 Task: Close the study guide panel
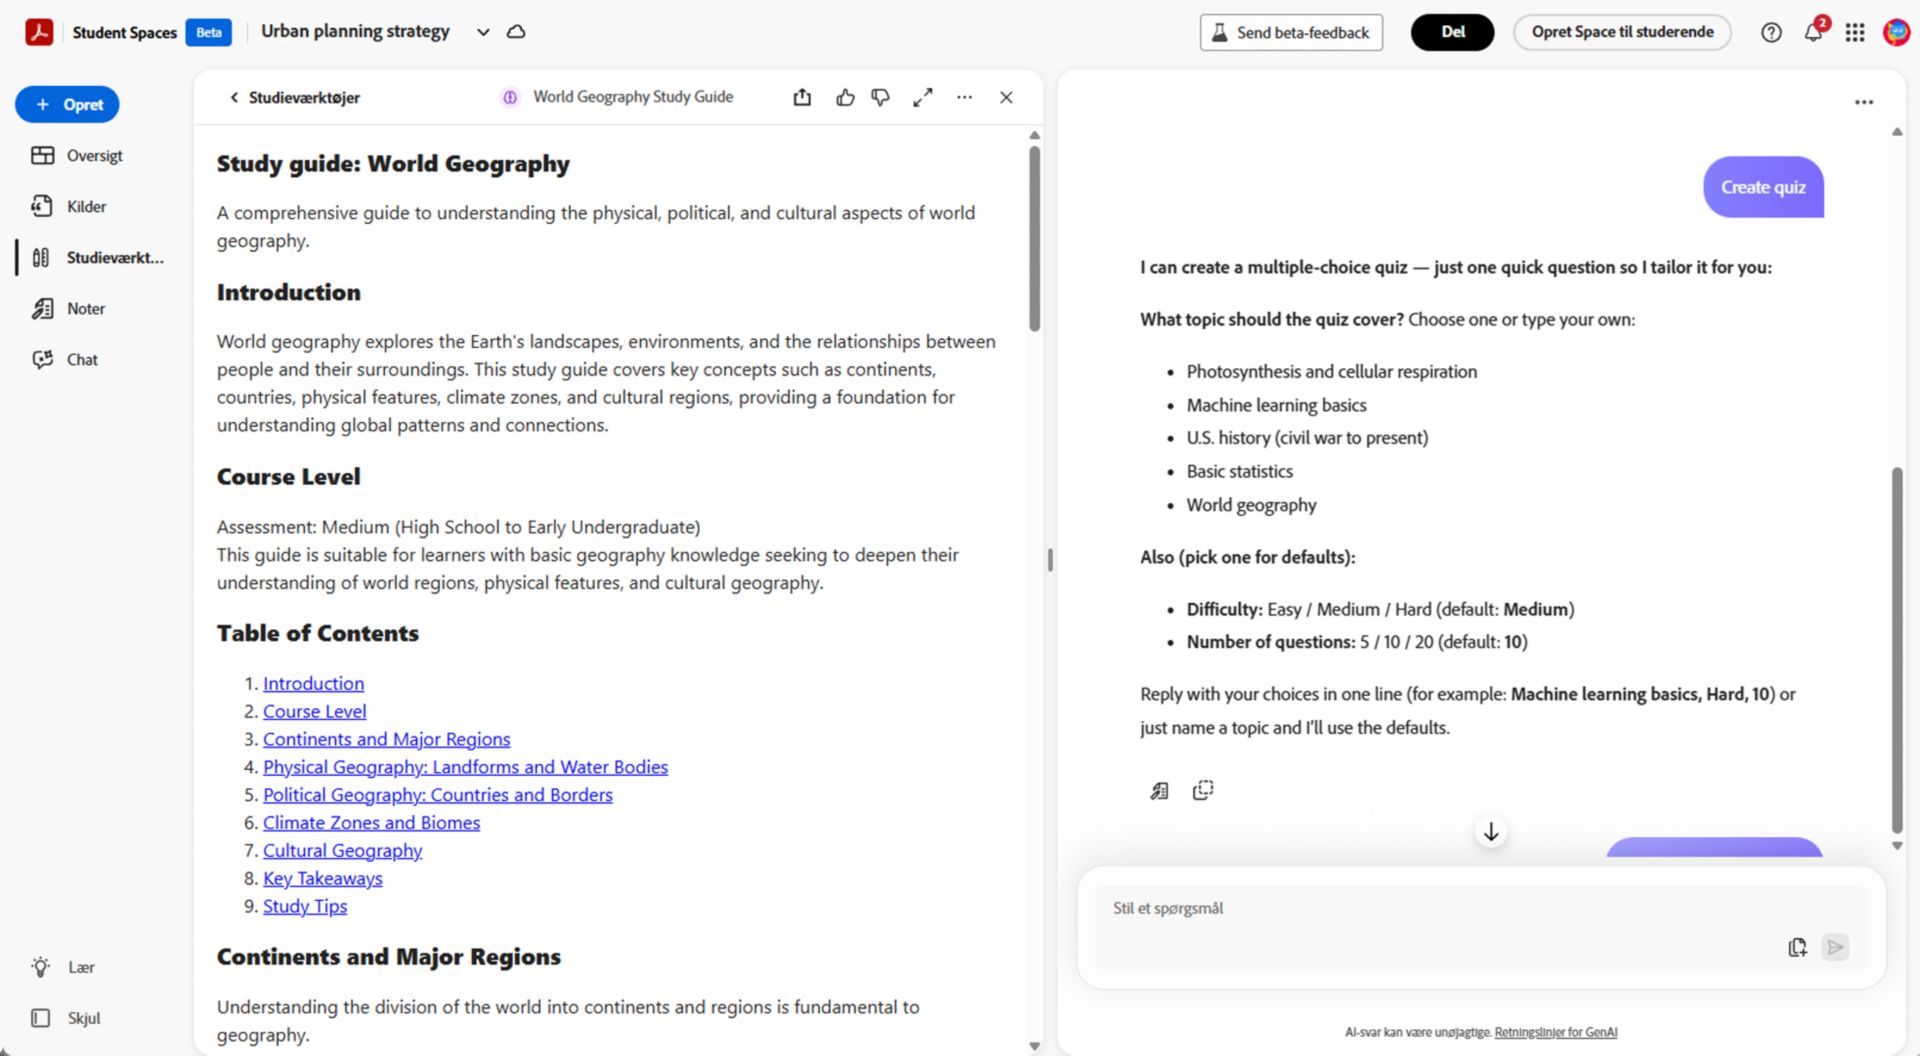point(1006,97)
